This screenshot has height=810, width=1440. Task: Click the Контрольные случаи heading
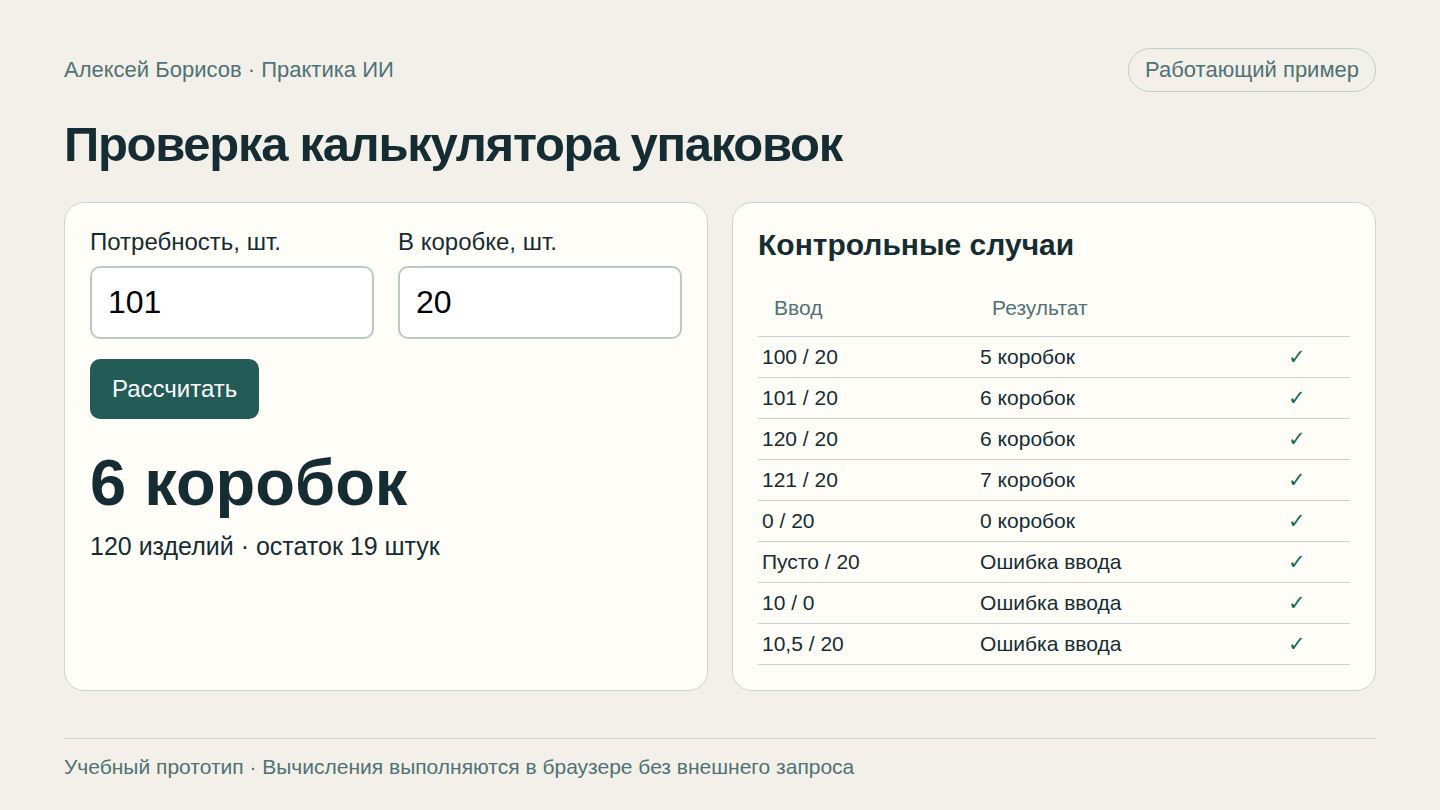click(x=916, y=245)
